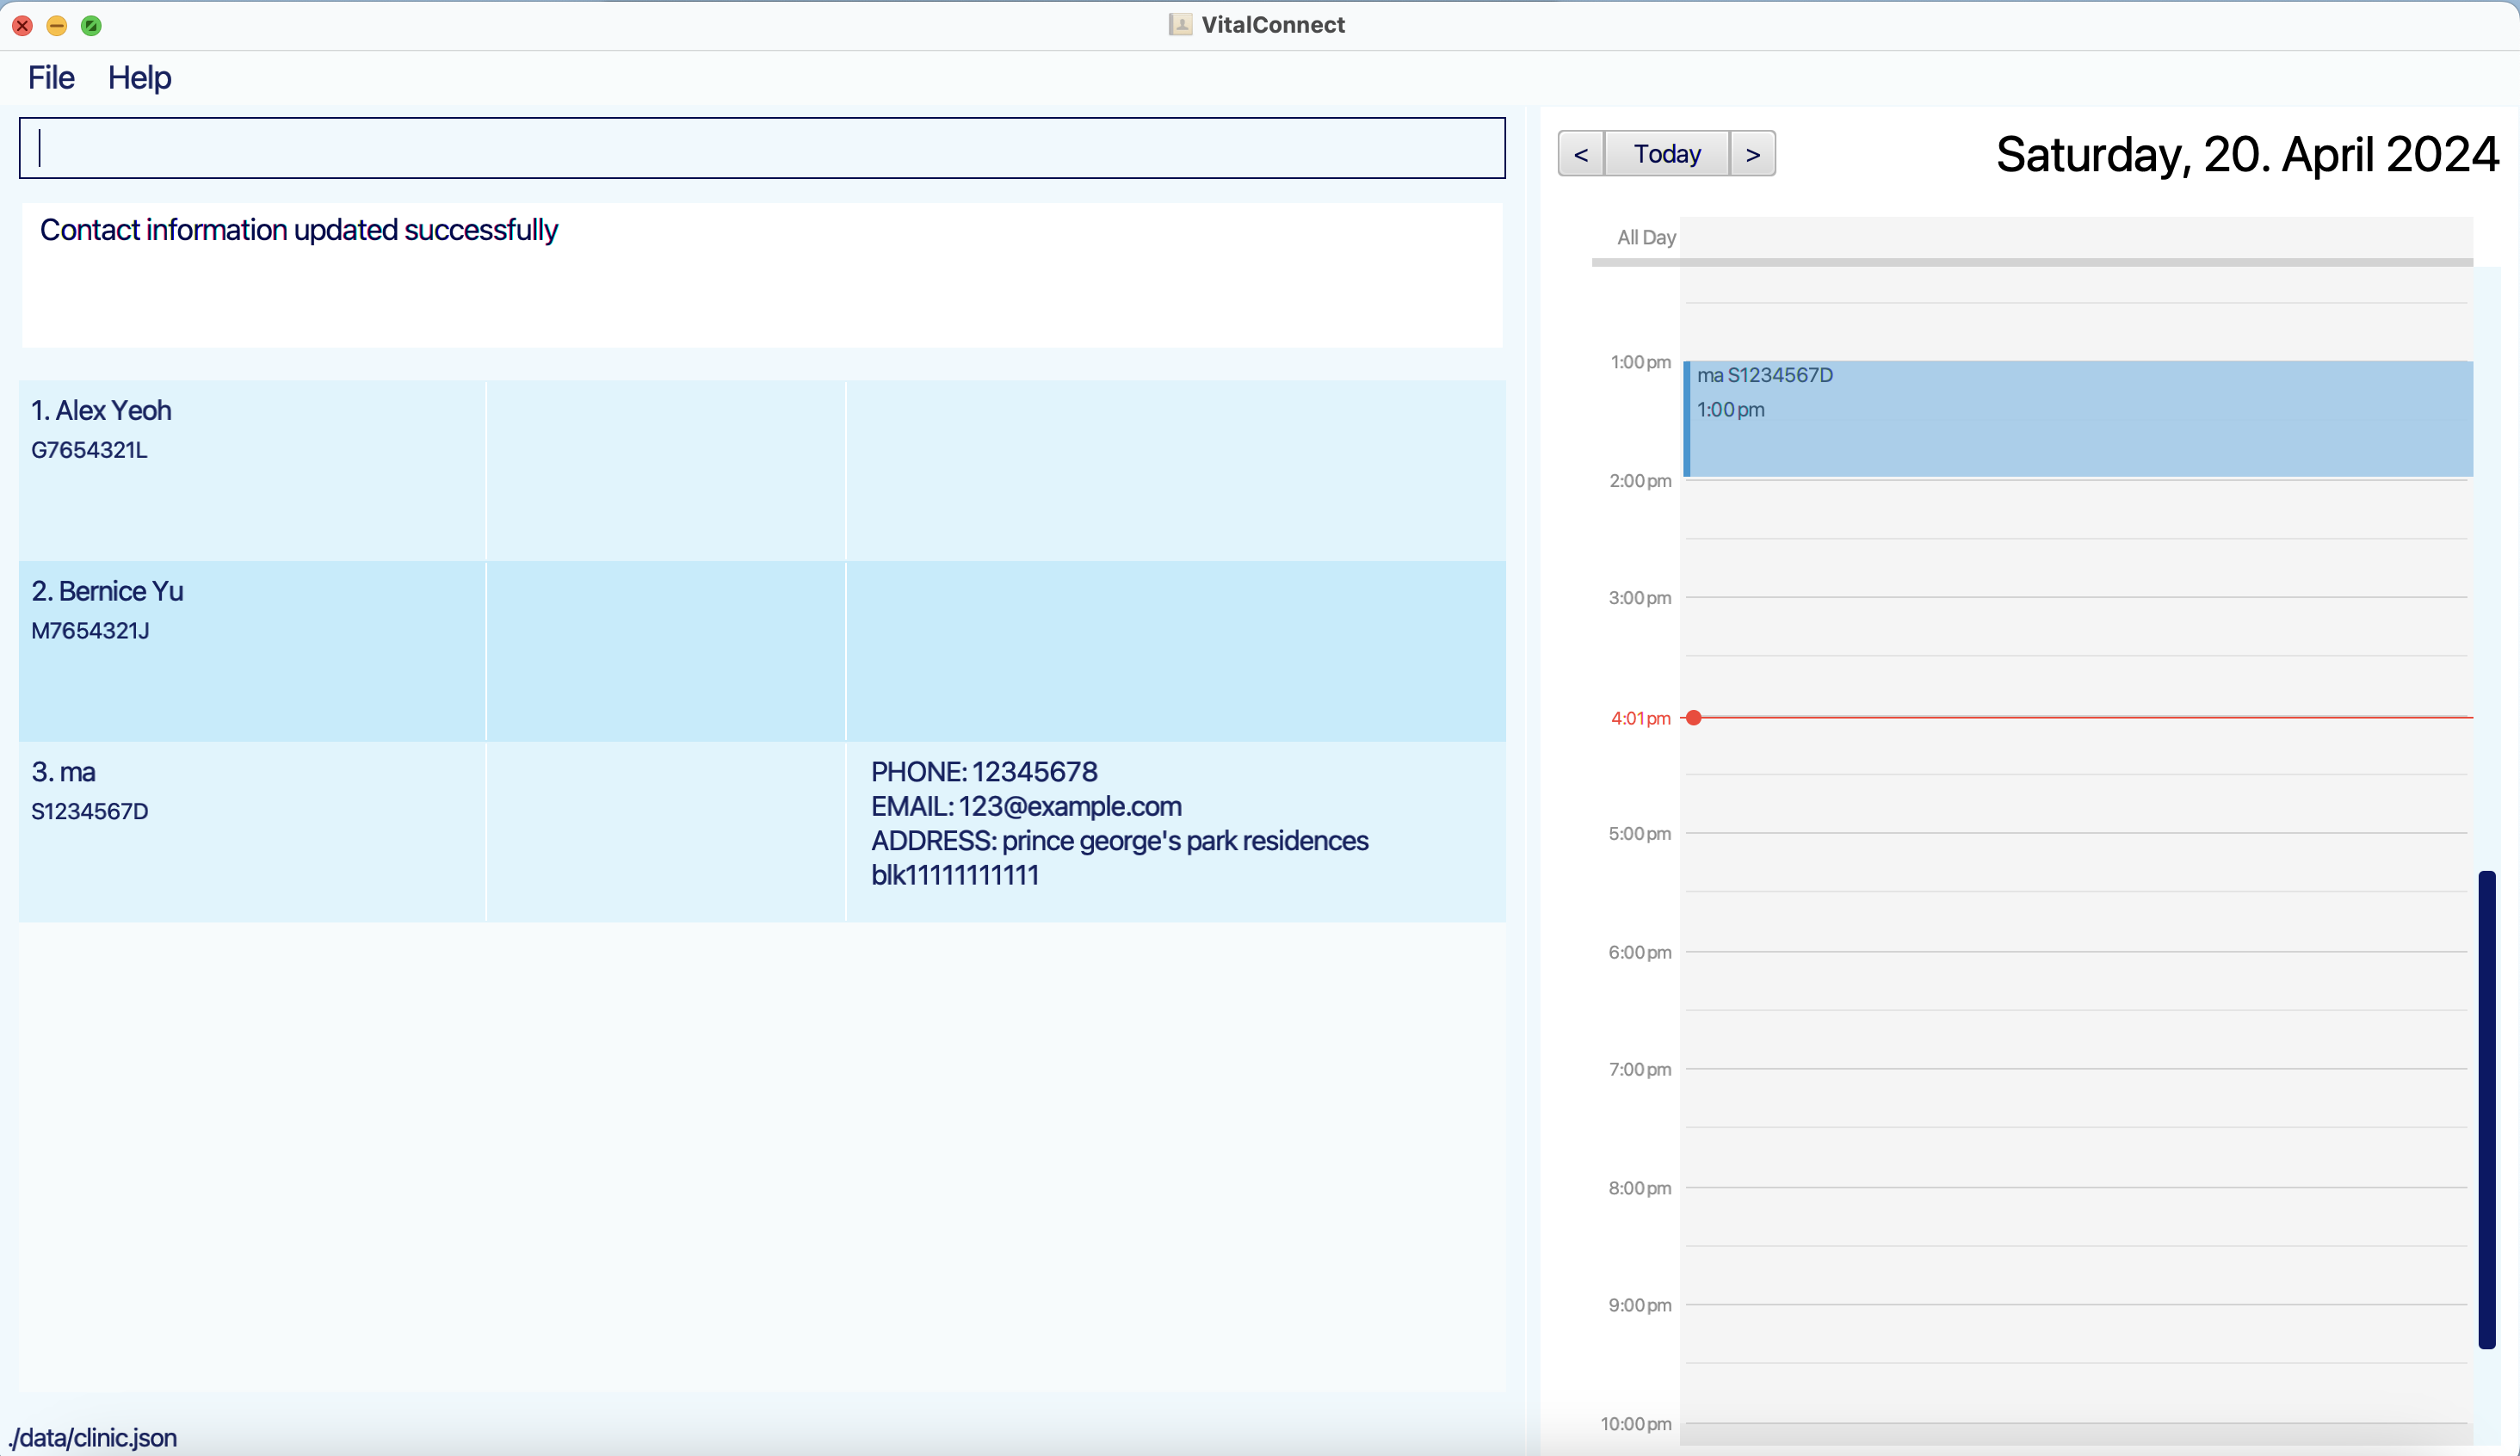Click the 8:00 pm time label

pos(1639,1189)
